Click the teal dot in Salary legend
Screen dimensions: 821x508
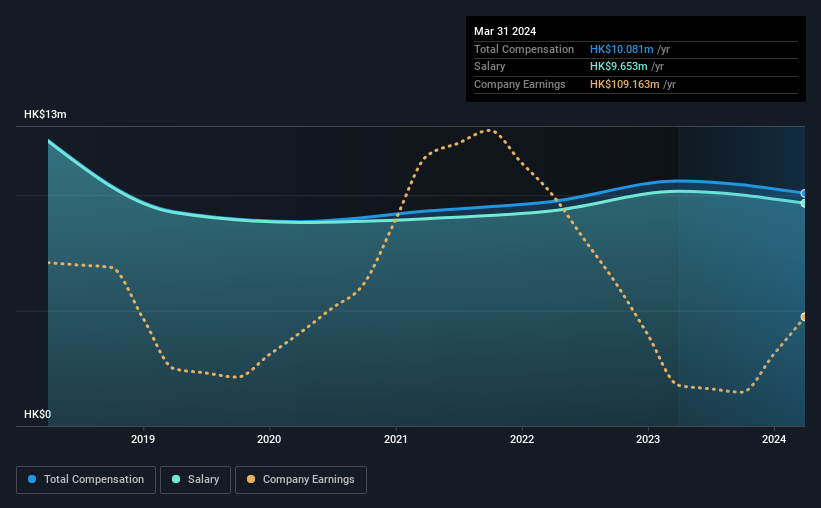click(x=176, y=479)
